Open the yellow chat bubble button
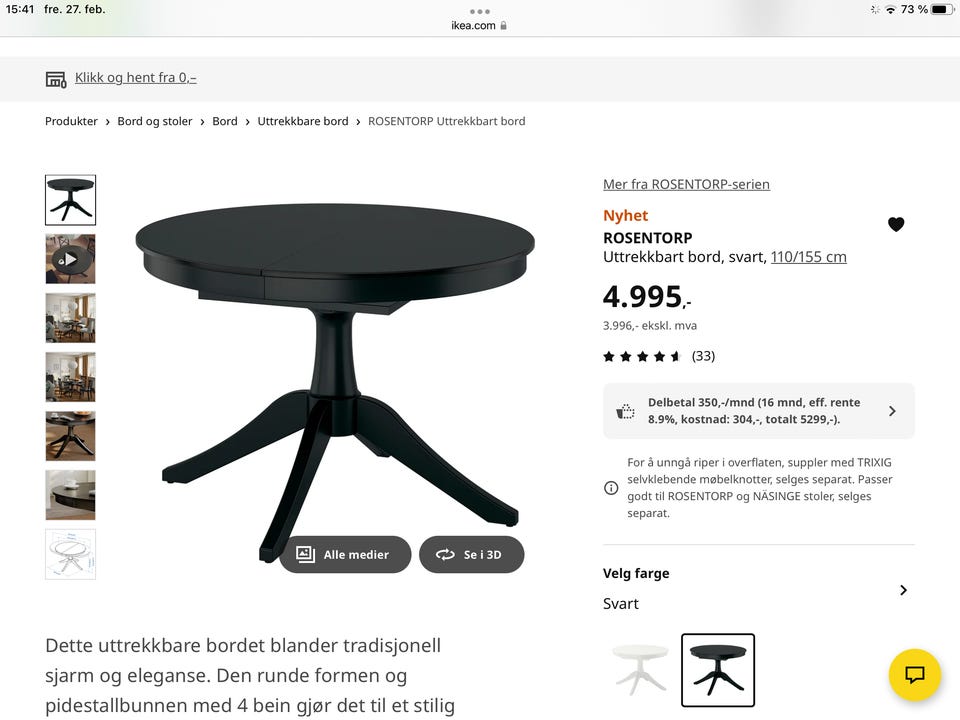960x720 pixels. click(x=915, y=675)
